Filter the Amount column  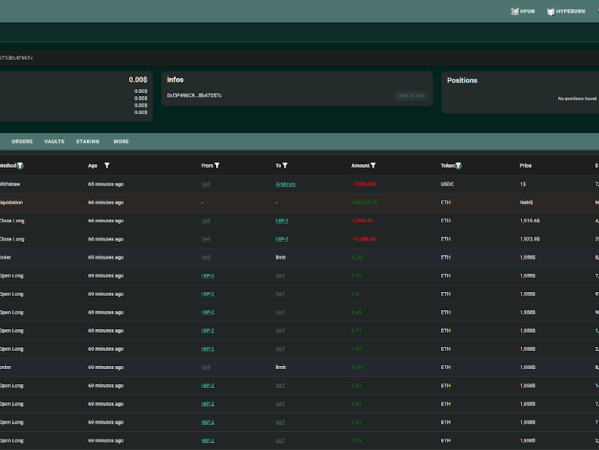pos(373,165)
